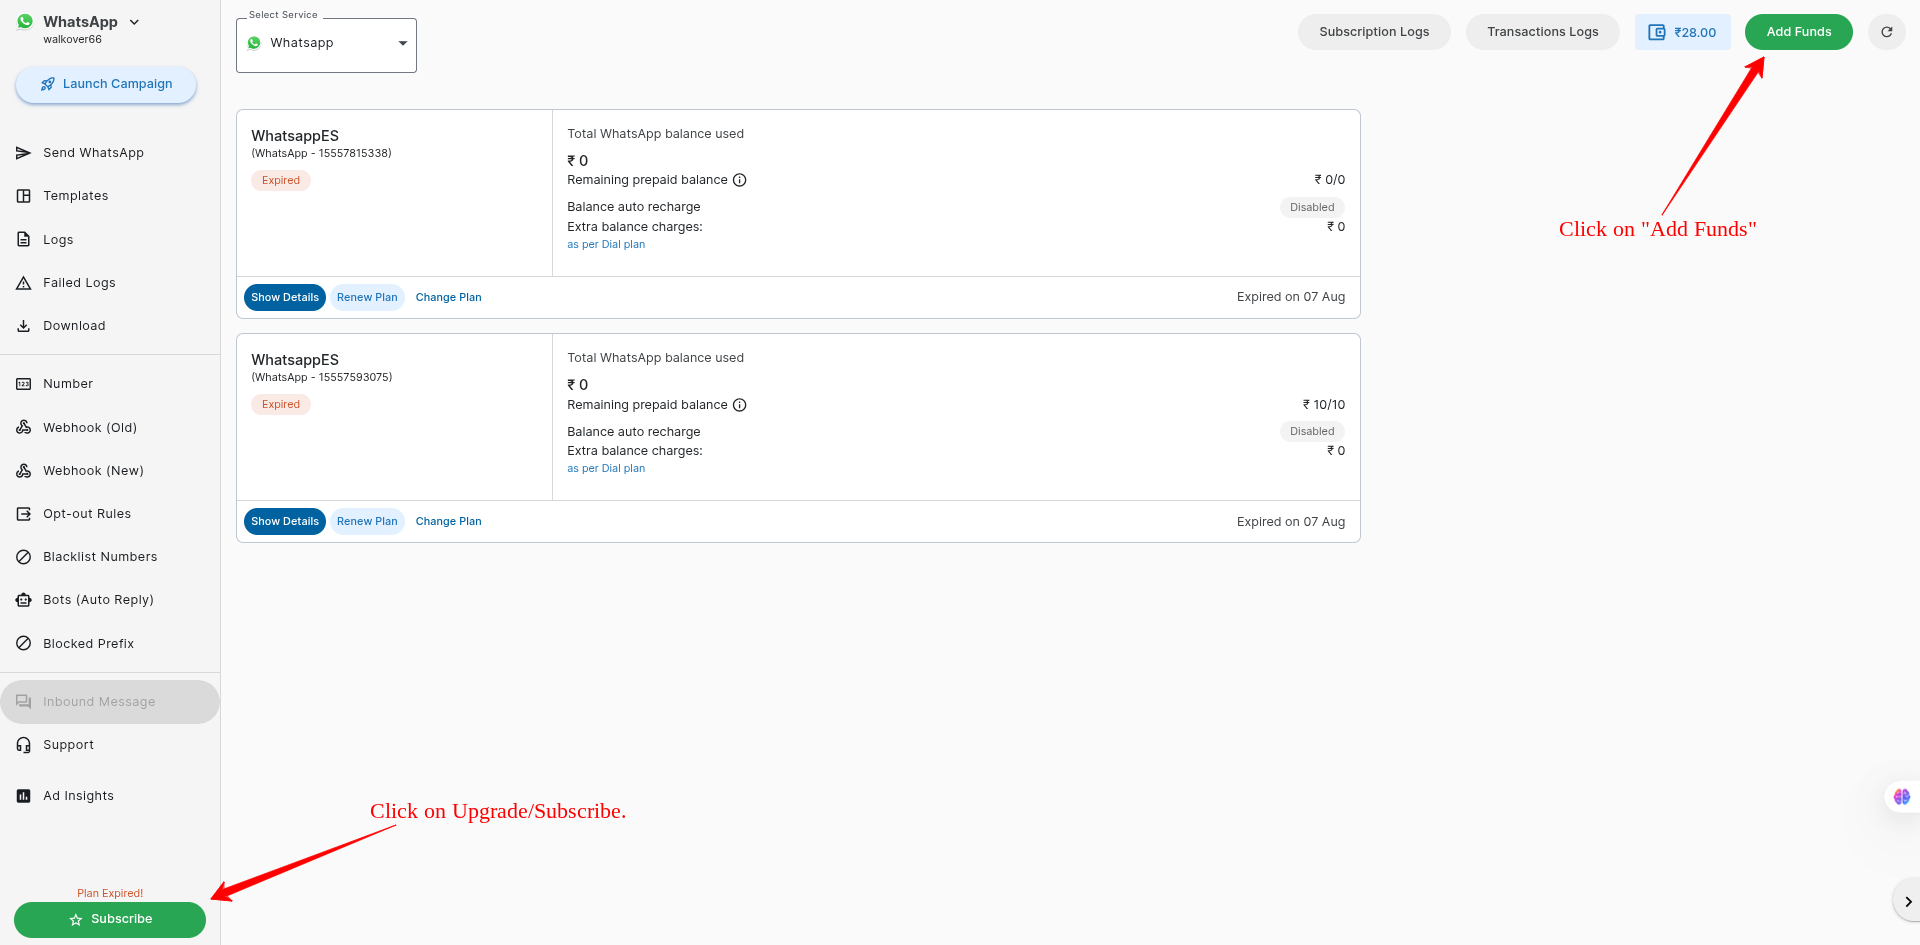The width and height of the screenshot is (1920, 945).
Task: Click the Logs document icon
Action: pos(23,239)
